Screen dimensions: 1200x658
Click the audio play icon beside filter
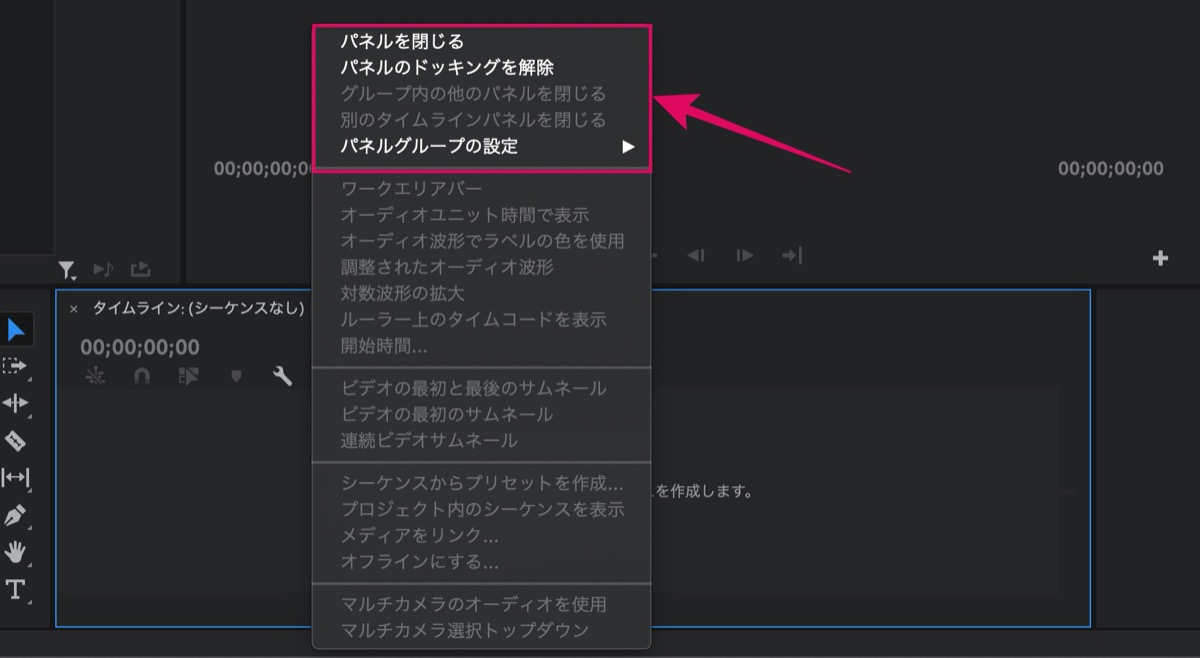[103, 269]
